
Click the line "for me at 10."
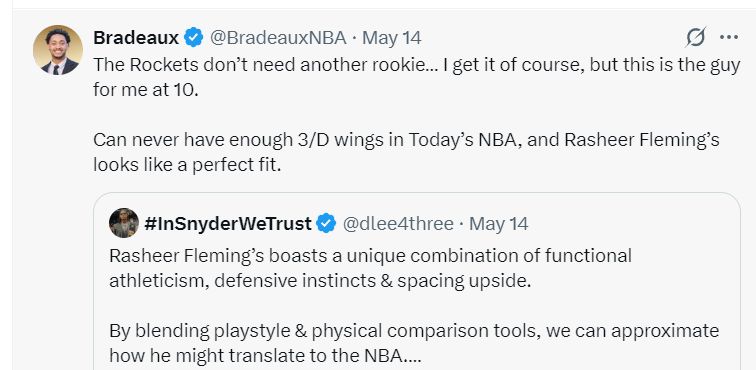[146, 90]
